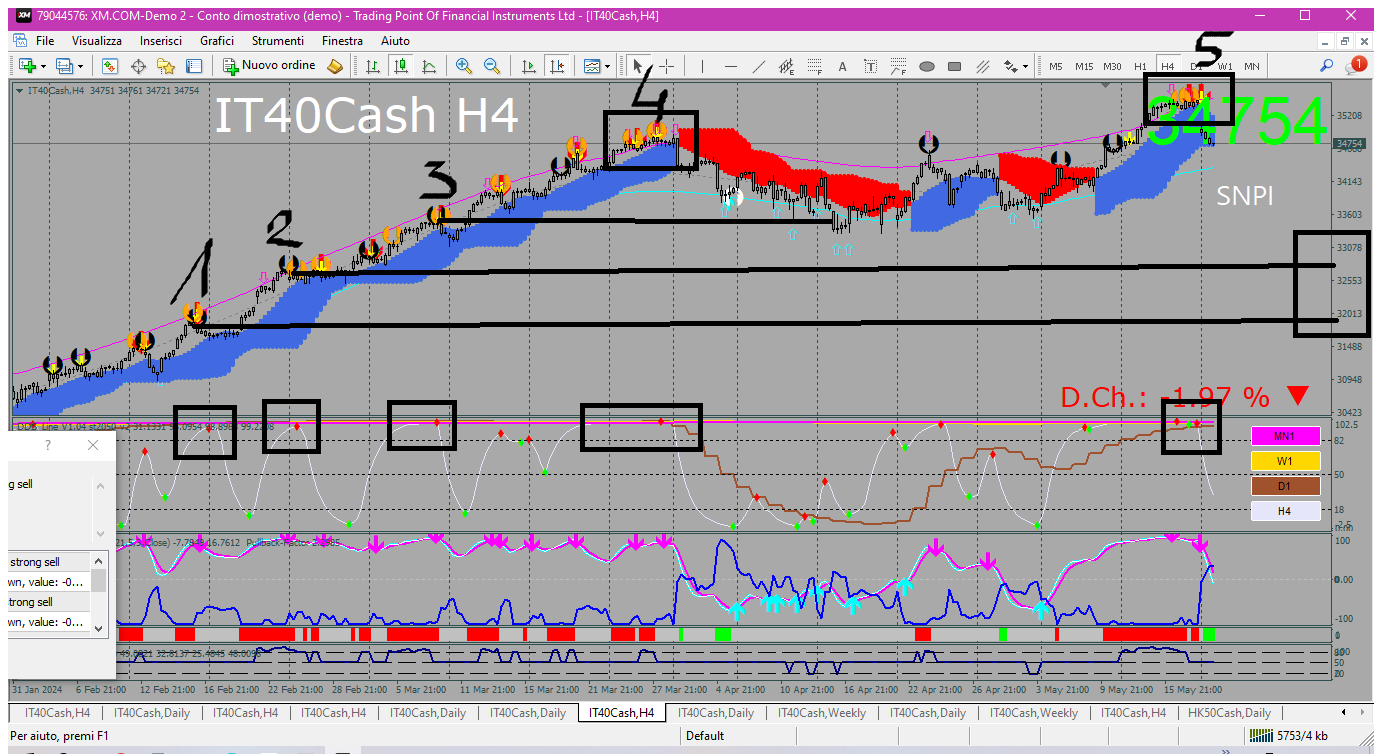1382x754 pixels.
Task: Click the Default profile status bar entry
Action: coord(705,736)
